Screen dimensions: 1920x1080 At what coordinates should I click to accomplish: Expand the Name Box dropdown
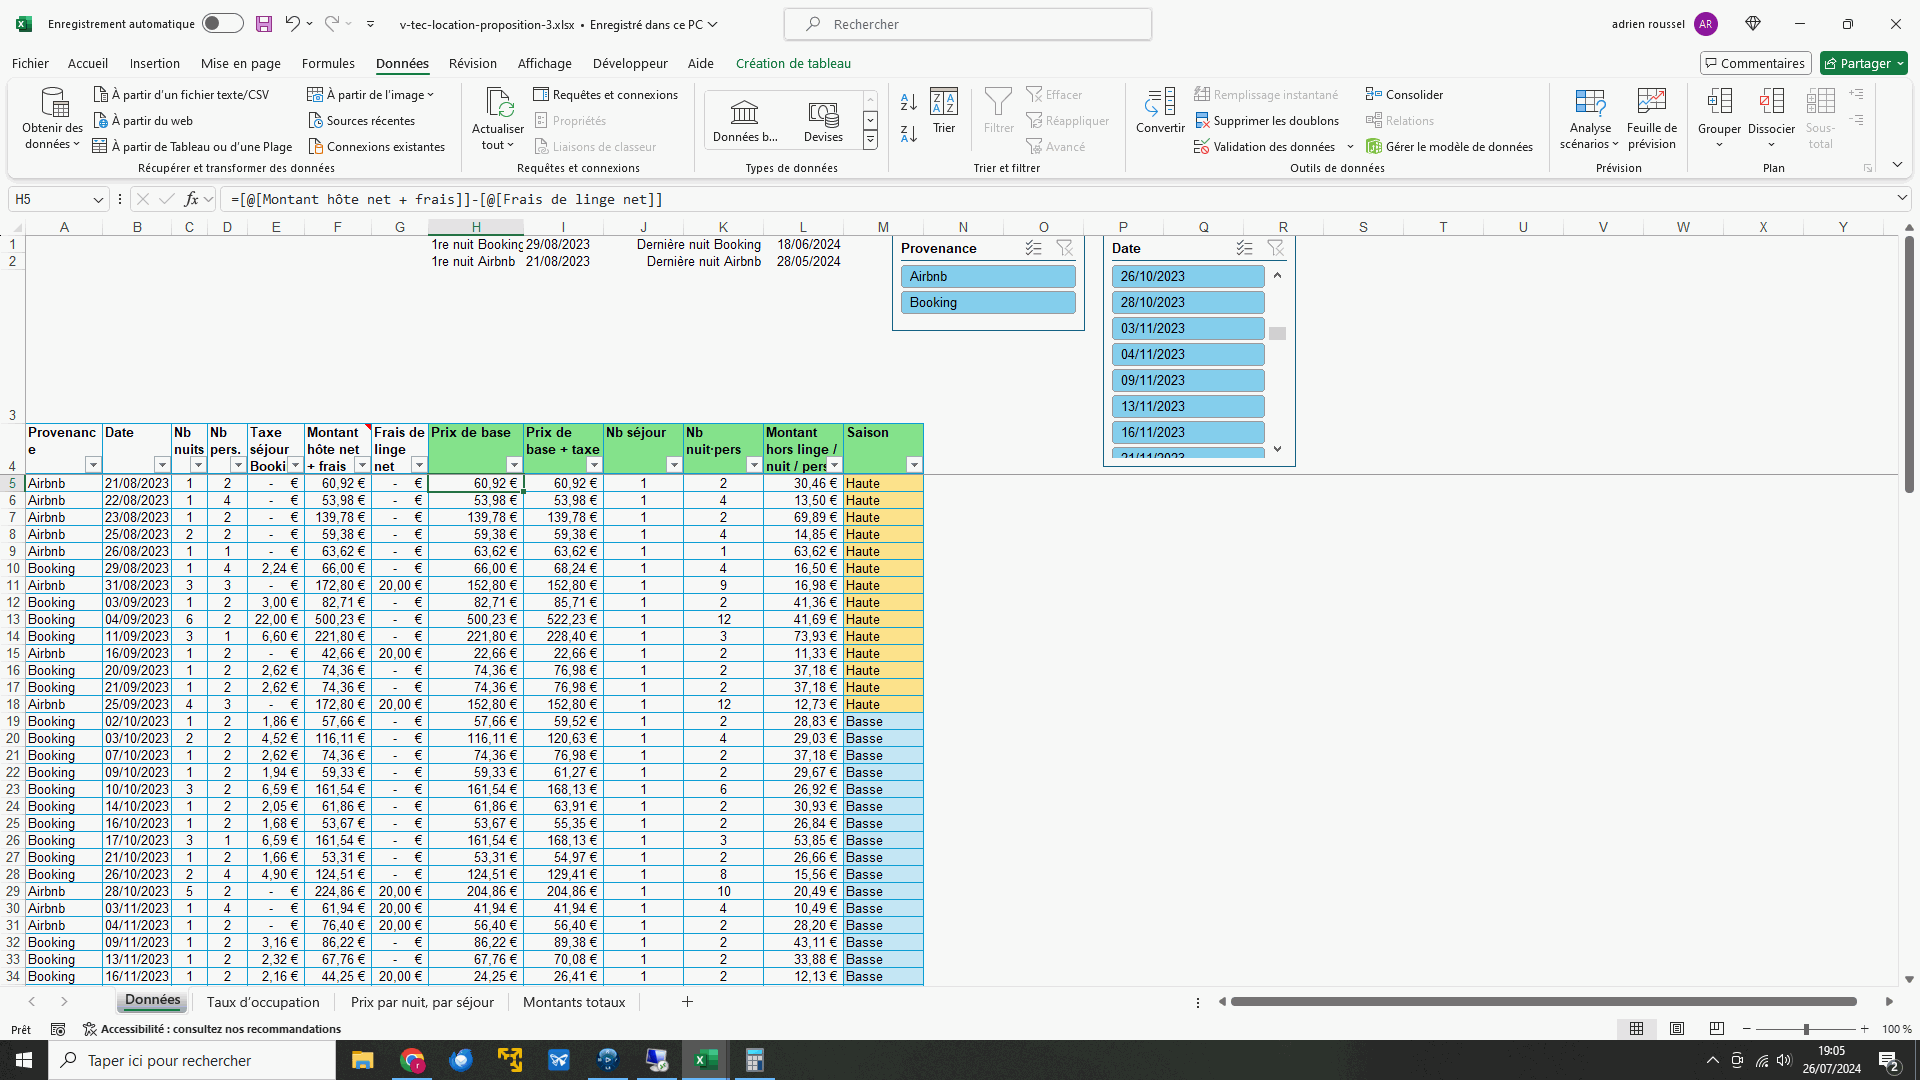coord(98,200)
